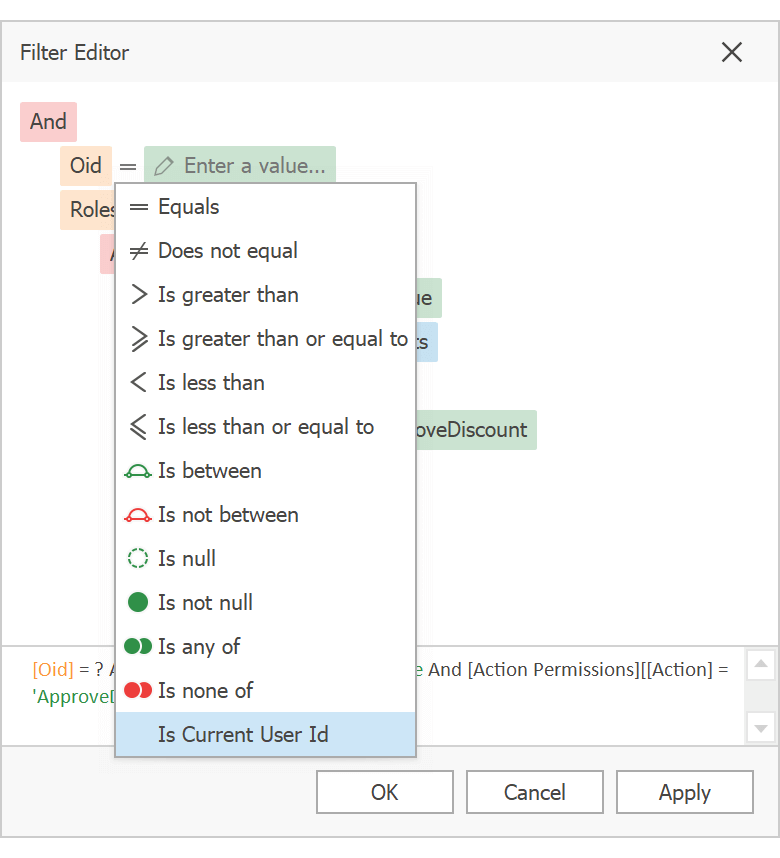Choose the 'Is less than' operator icon
The width and height of the screenshot is (780, 858).
pyautogui.click(x=136, y=382)
